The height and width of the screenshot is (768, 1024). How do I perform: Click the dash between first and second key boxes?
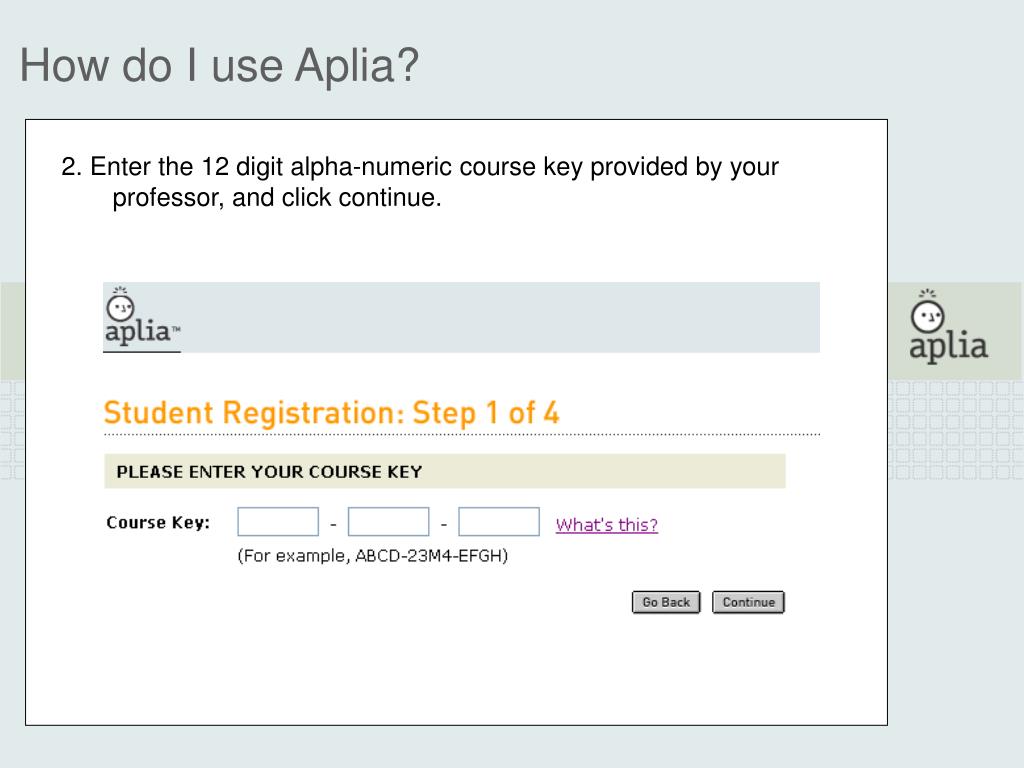pos(333,524)
